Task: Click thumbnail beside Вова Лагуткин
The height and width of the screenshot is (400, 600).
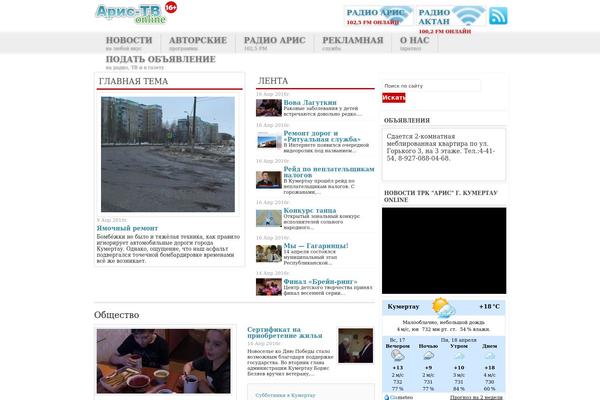Action: pos(269,108)
